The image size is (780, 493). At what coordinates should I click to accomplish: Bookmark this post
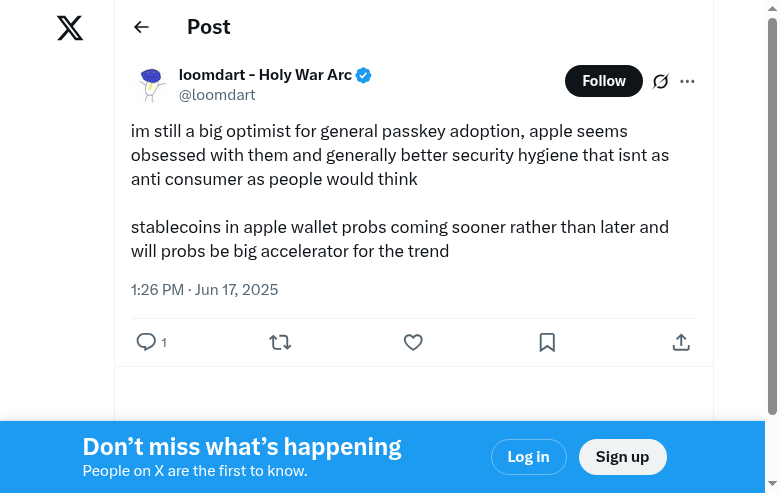[x=547, y=342]
